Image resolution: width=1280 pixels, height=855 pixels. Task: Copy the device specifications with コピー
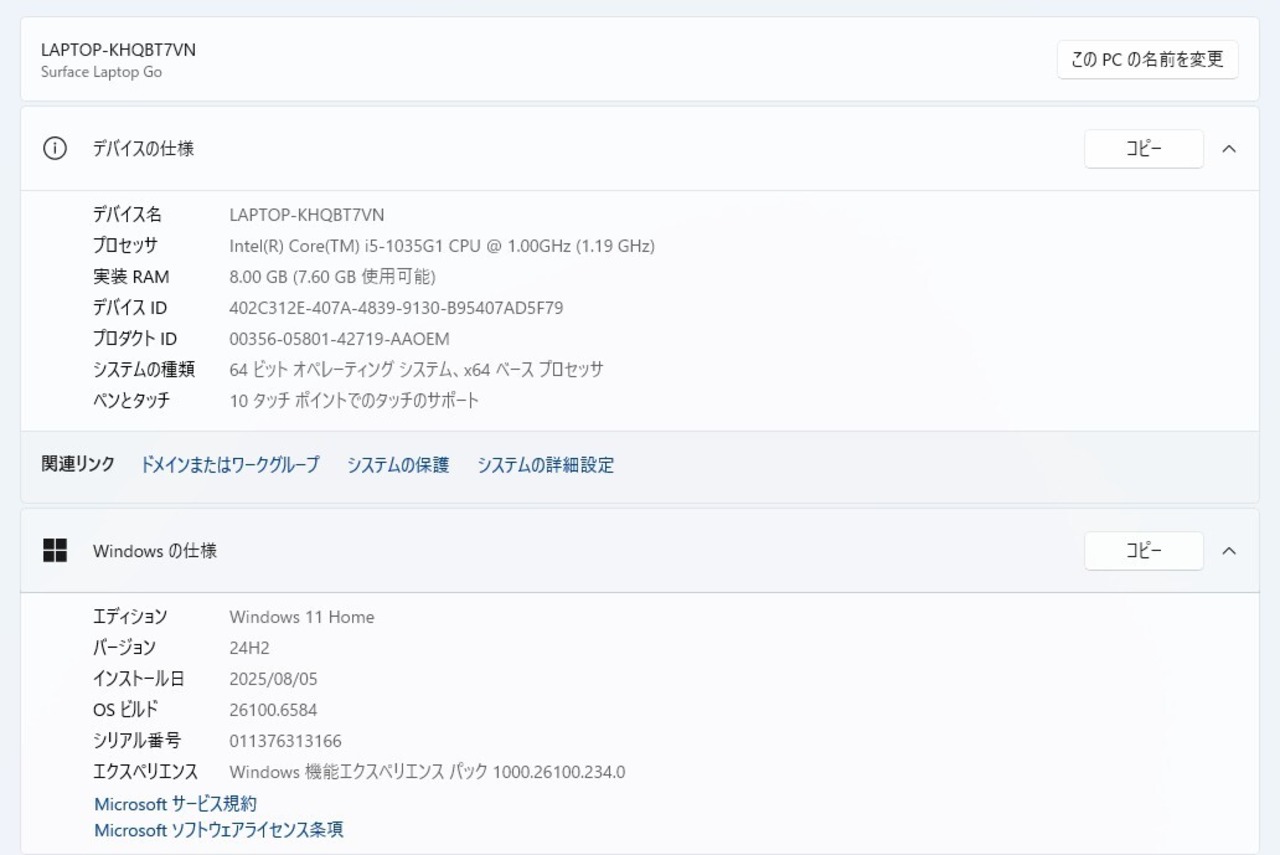pos(1144,149)
